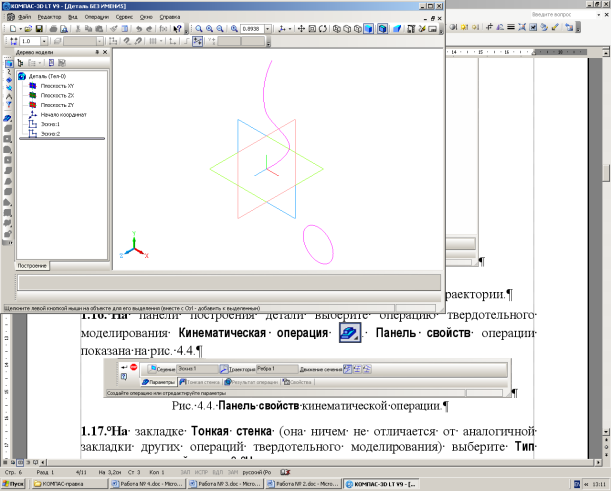The width and height of the screenshot is (611, 491).
Task: Expand the Word toolbar options chevron
Action: (x=578, y=28)
